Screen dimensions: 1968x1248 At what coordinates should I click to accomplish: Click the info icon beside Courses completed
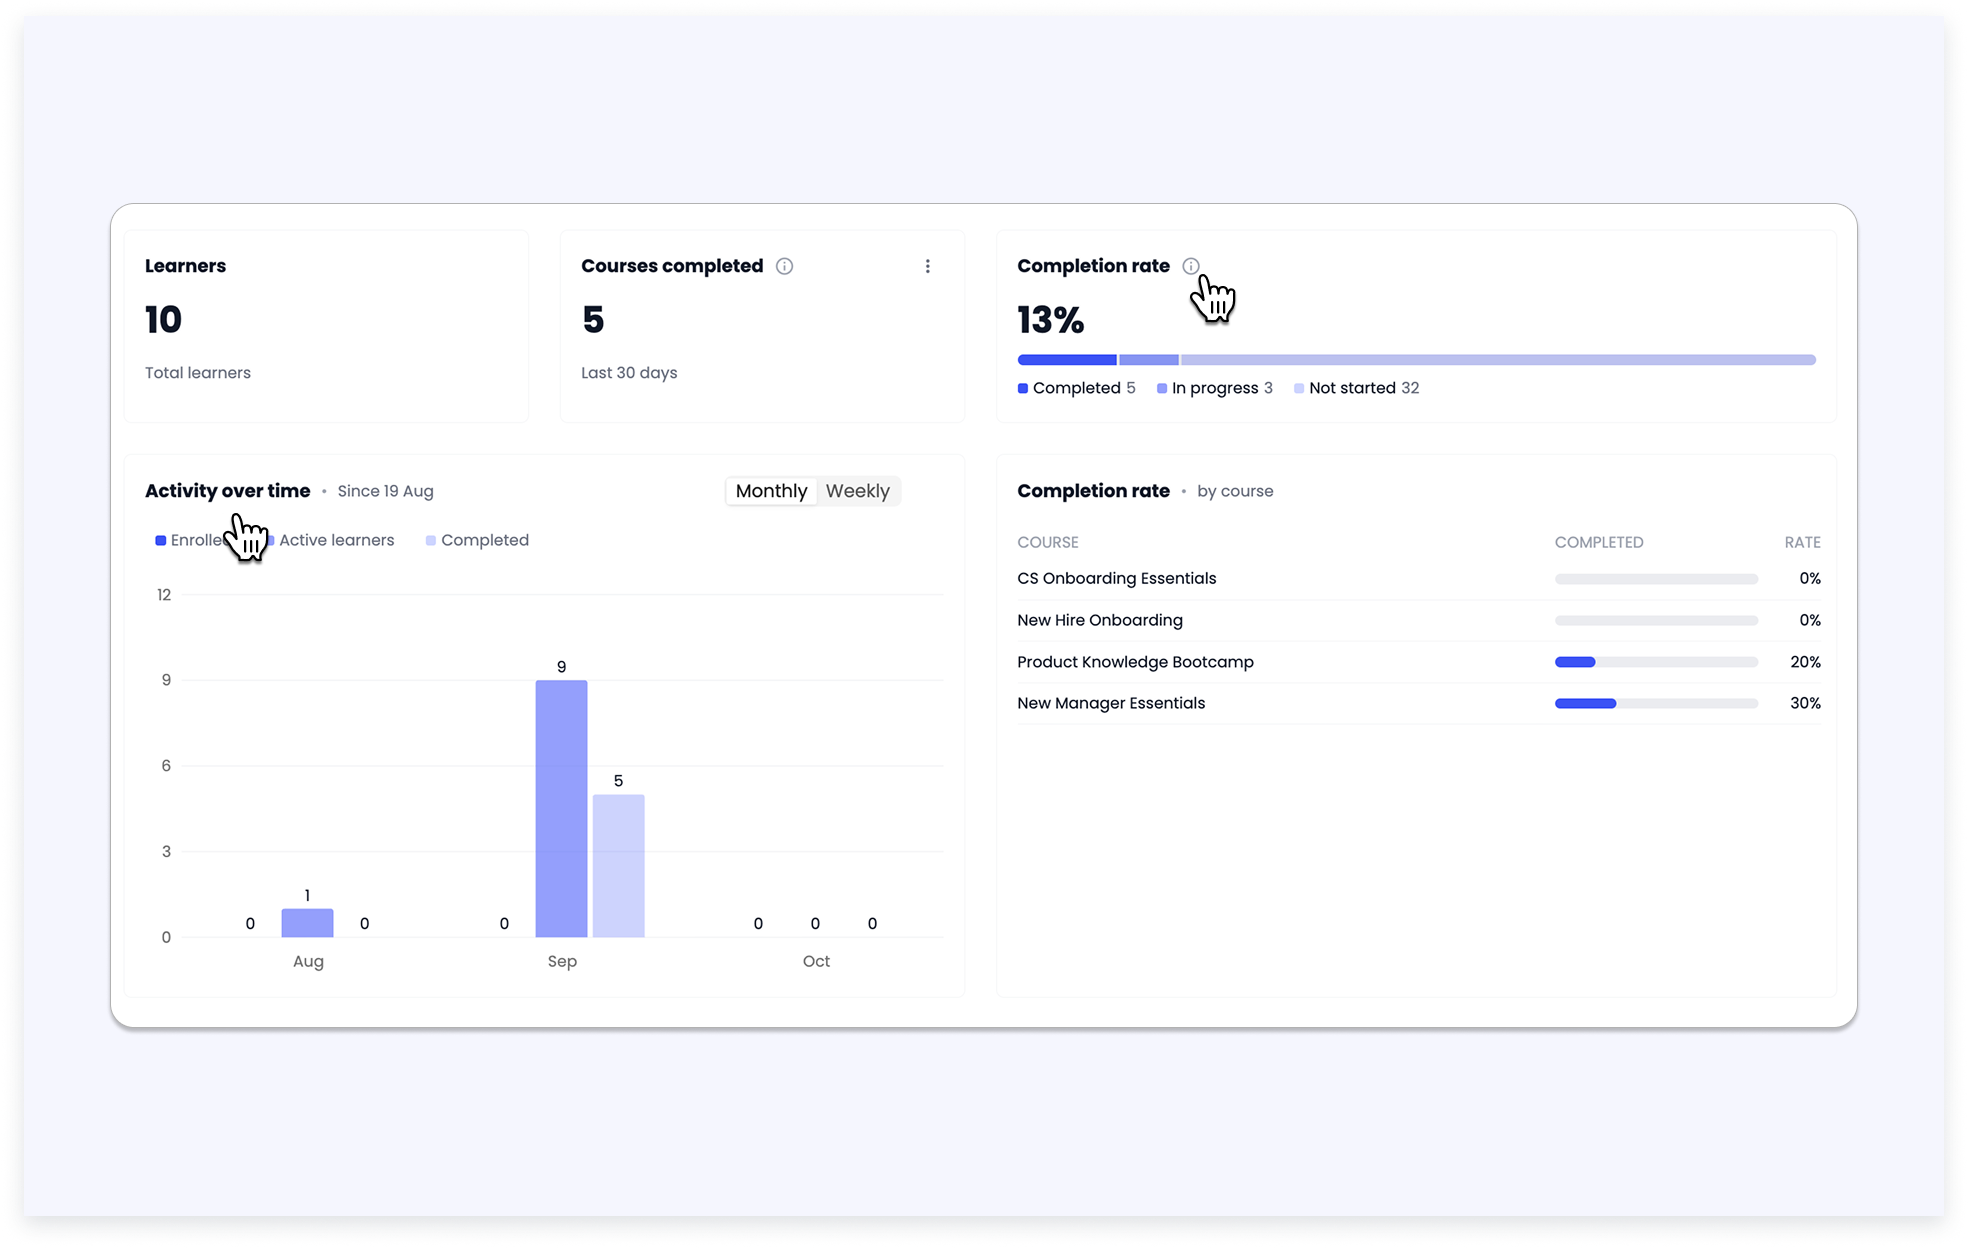(x=785, y=266)
